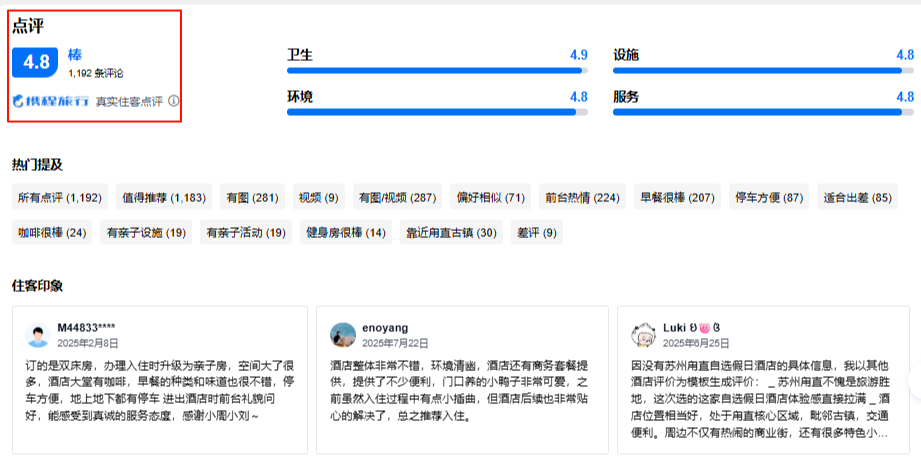Click the 服务 4.8 rating bar
This screenshot has height=466, width=921.
(763, 111)
